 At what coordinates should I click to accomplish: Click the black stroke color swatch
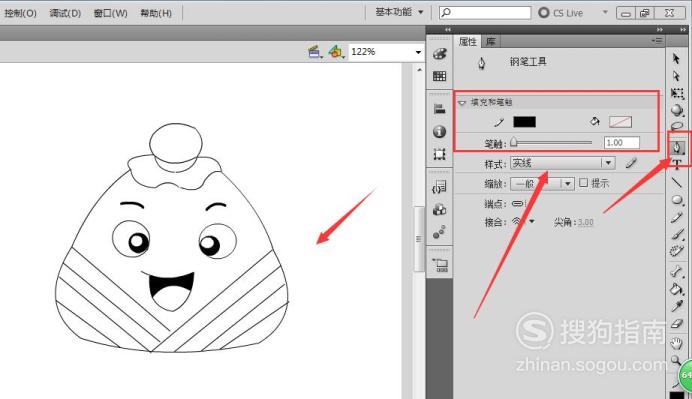(x=525, y=122)
